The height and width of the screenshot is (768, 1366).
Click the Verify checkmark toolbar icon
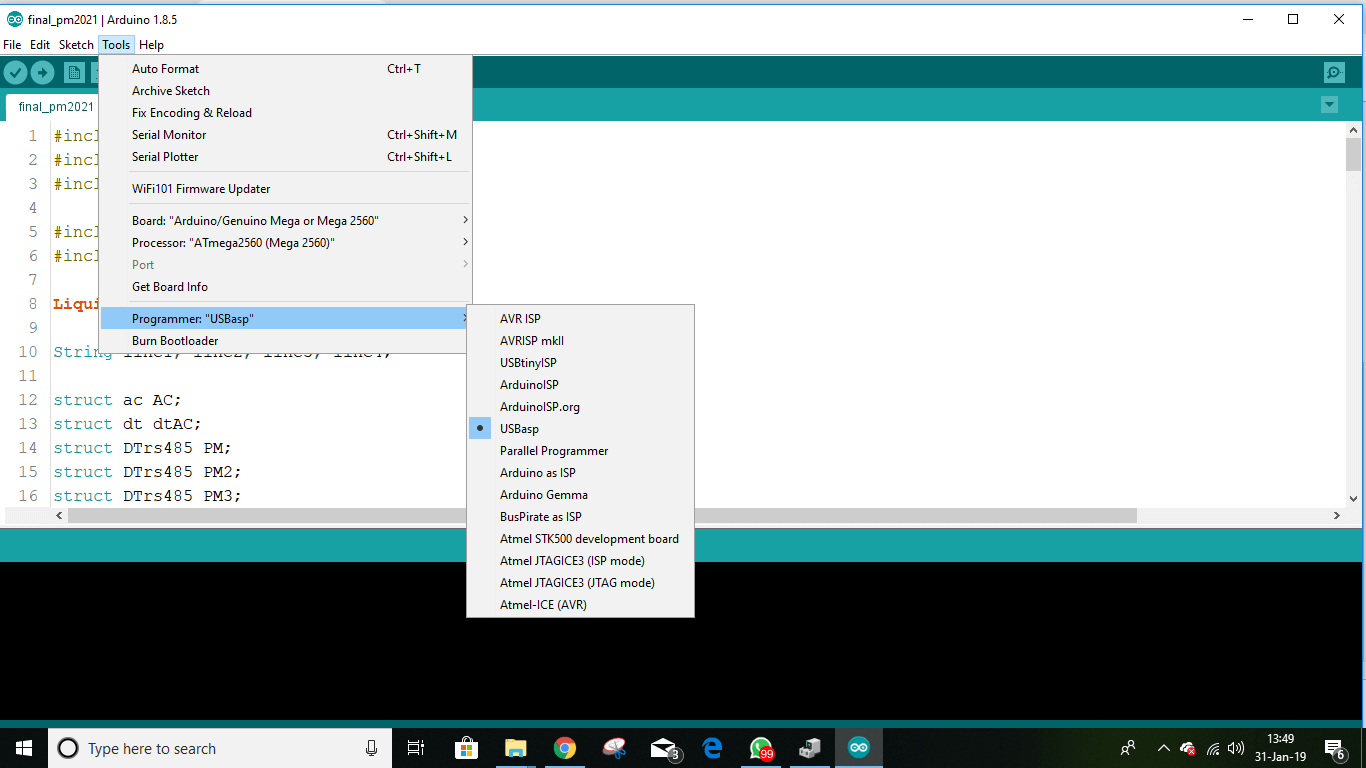pyautogui.click(x=15, y=72)
